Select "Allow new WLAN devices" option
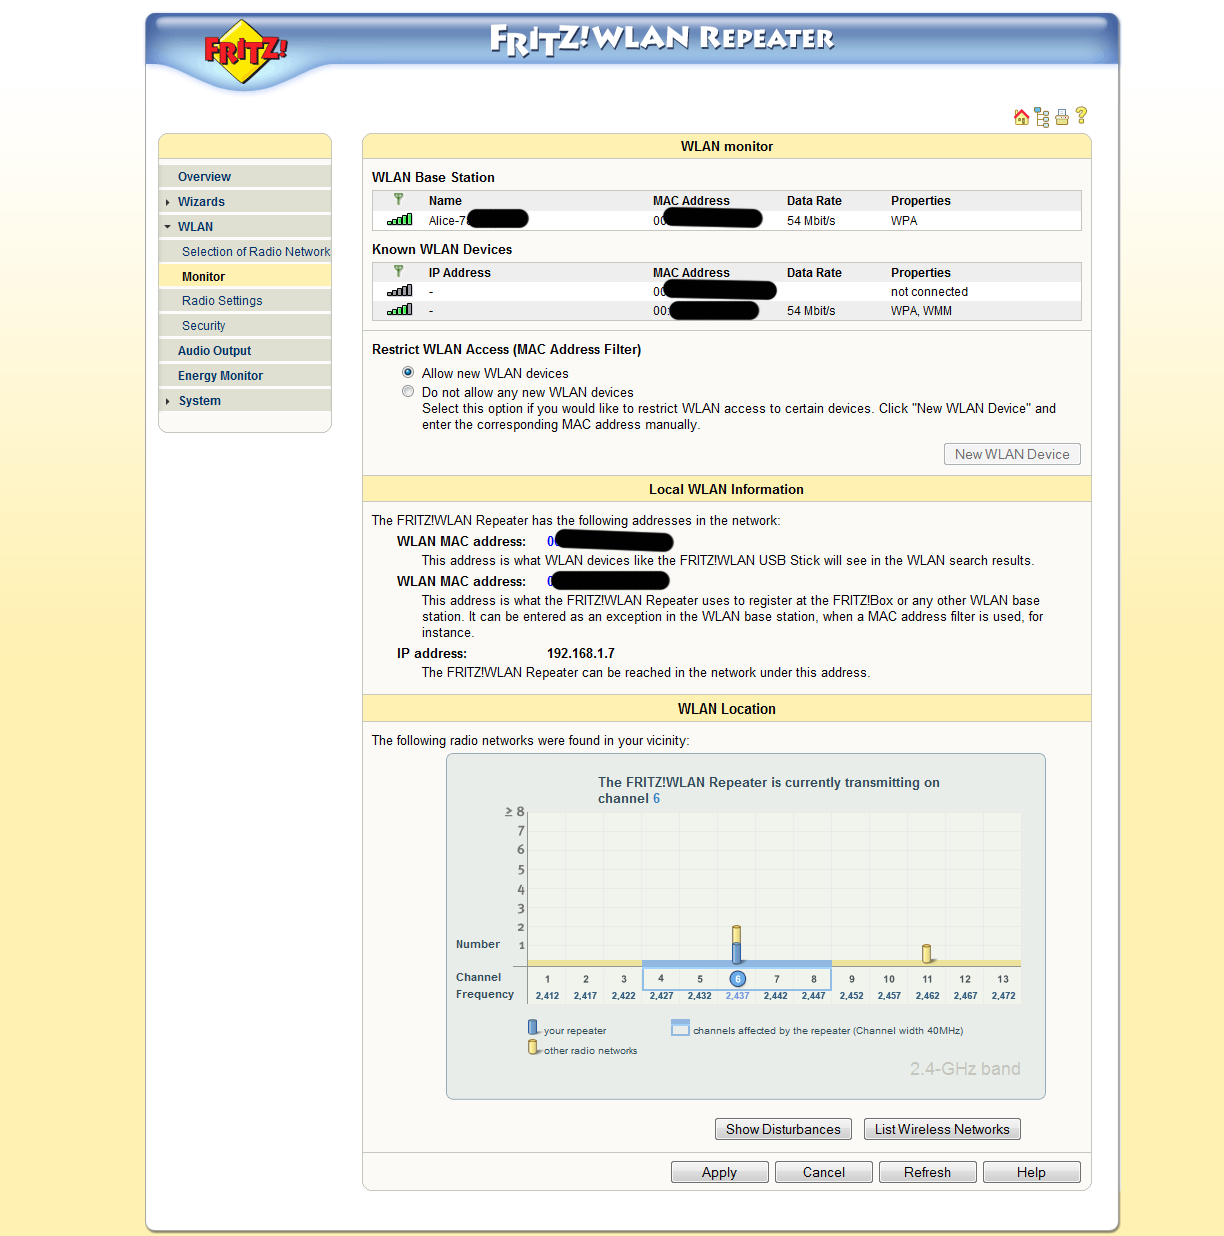The width and height of the screenshot is (1224, 1236). 408,373
